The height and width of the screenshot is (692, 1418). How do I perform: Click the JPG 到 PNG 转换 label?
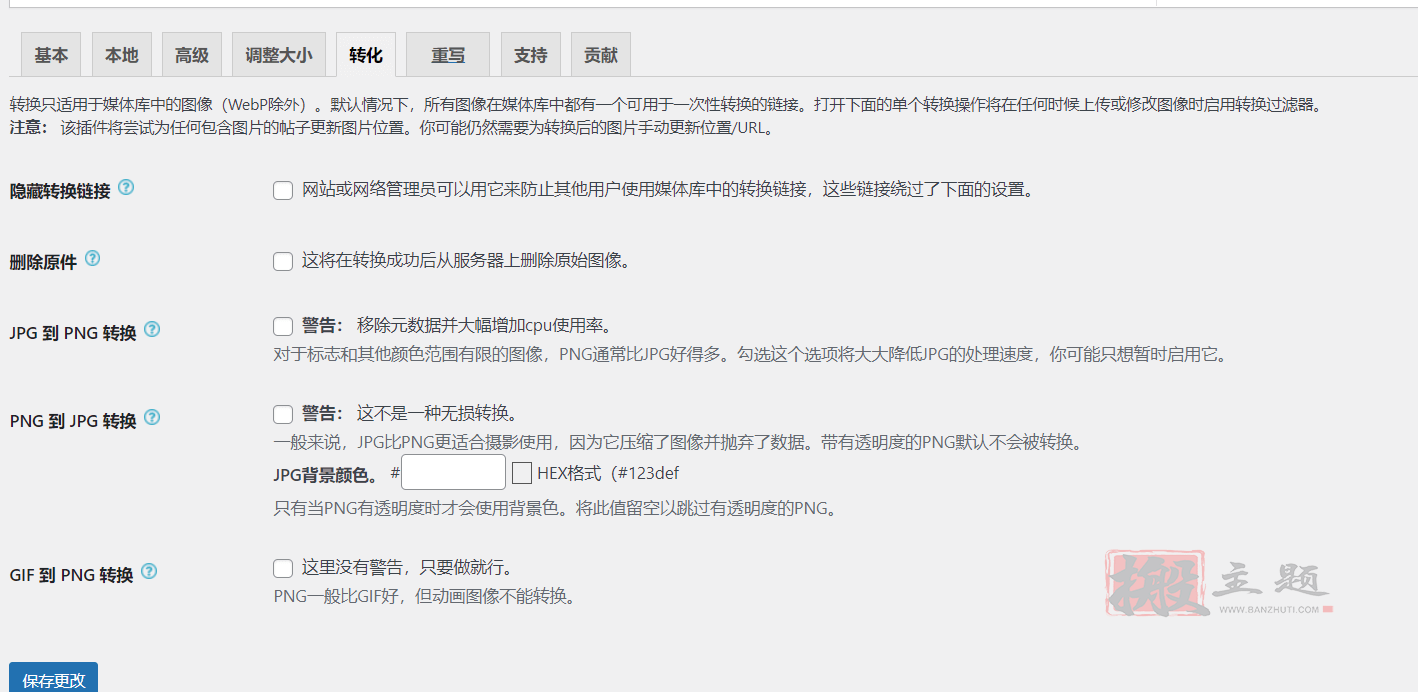73,333
